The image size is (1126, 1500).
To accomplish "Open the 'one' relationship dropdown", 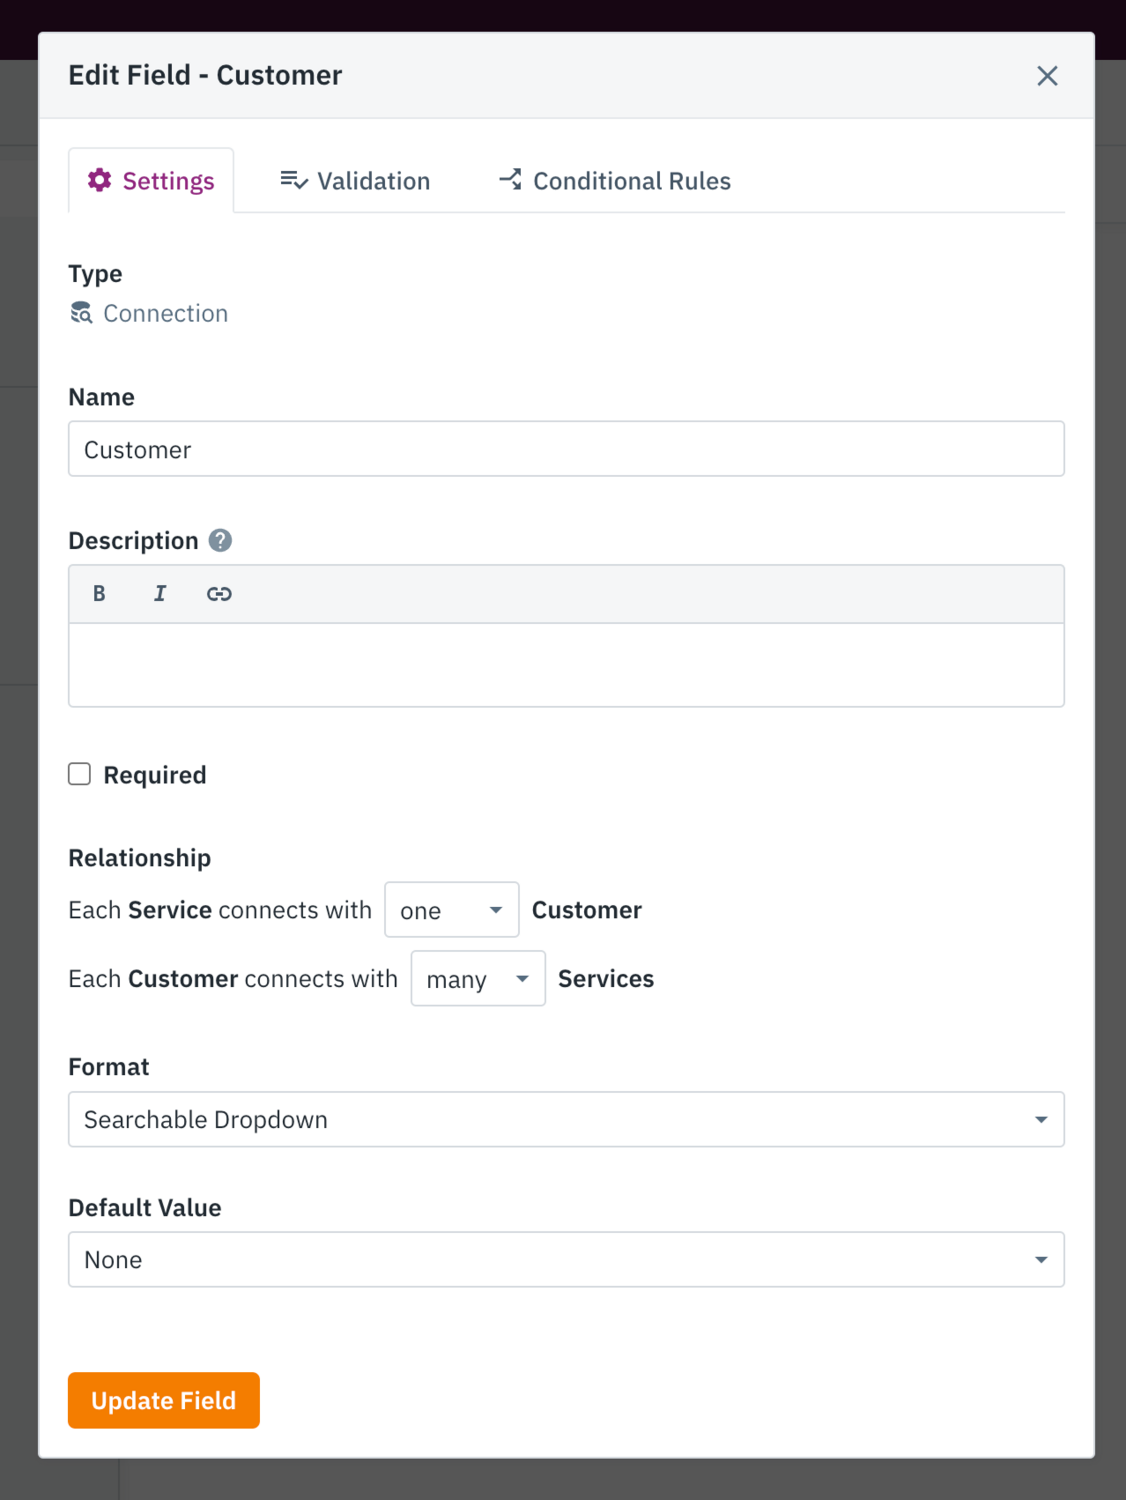I will click(451, 910).
